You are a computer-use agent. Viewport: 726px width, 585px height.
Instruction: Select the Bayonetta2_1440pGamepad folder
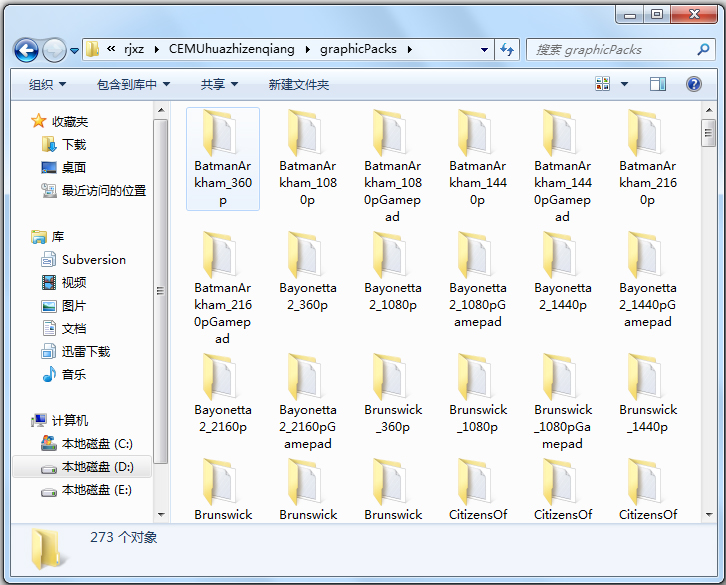tap(648, 281)
